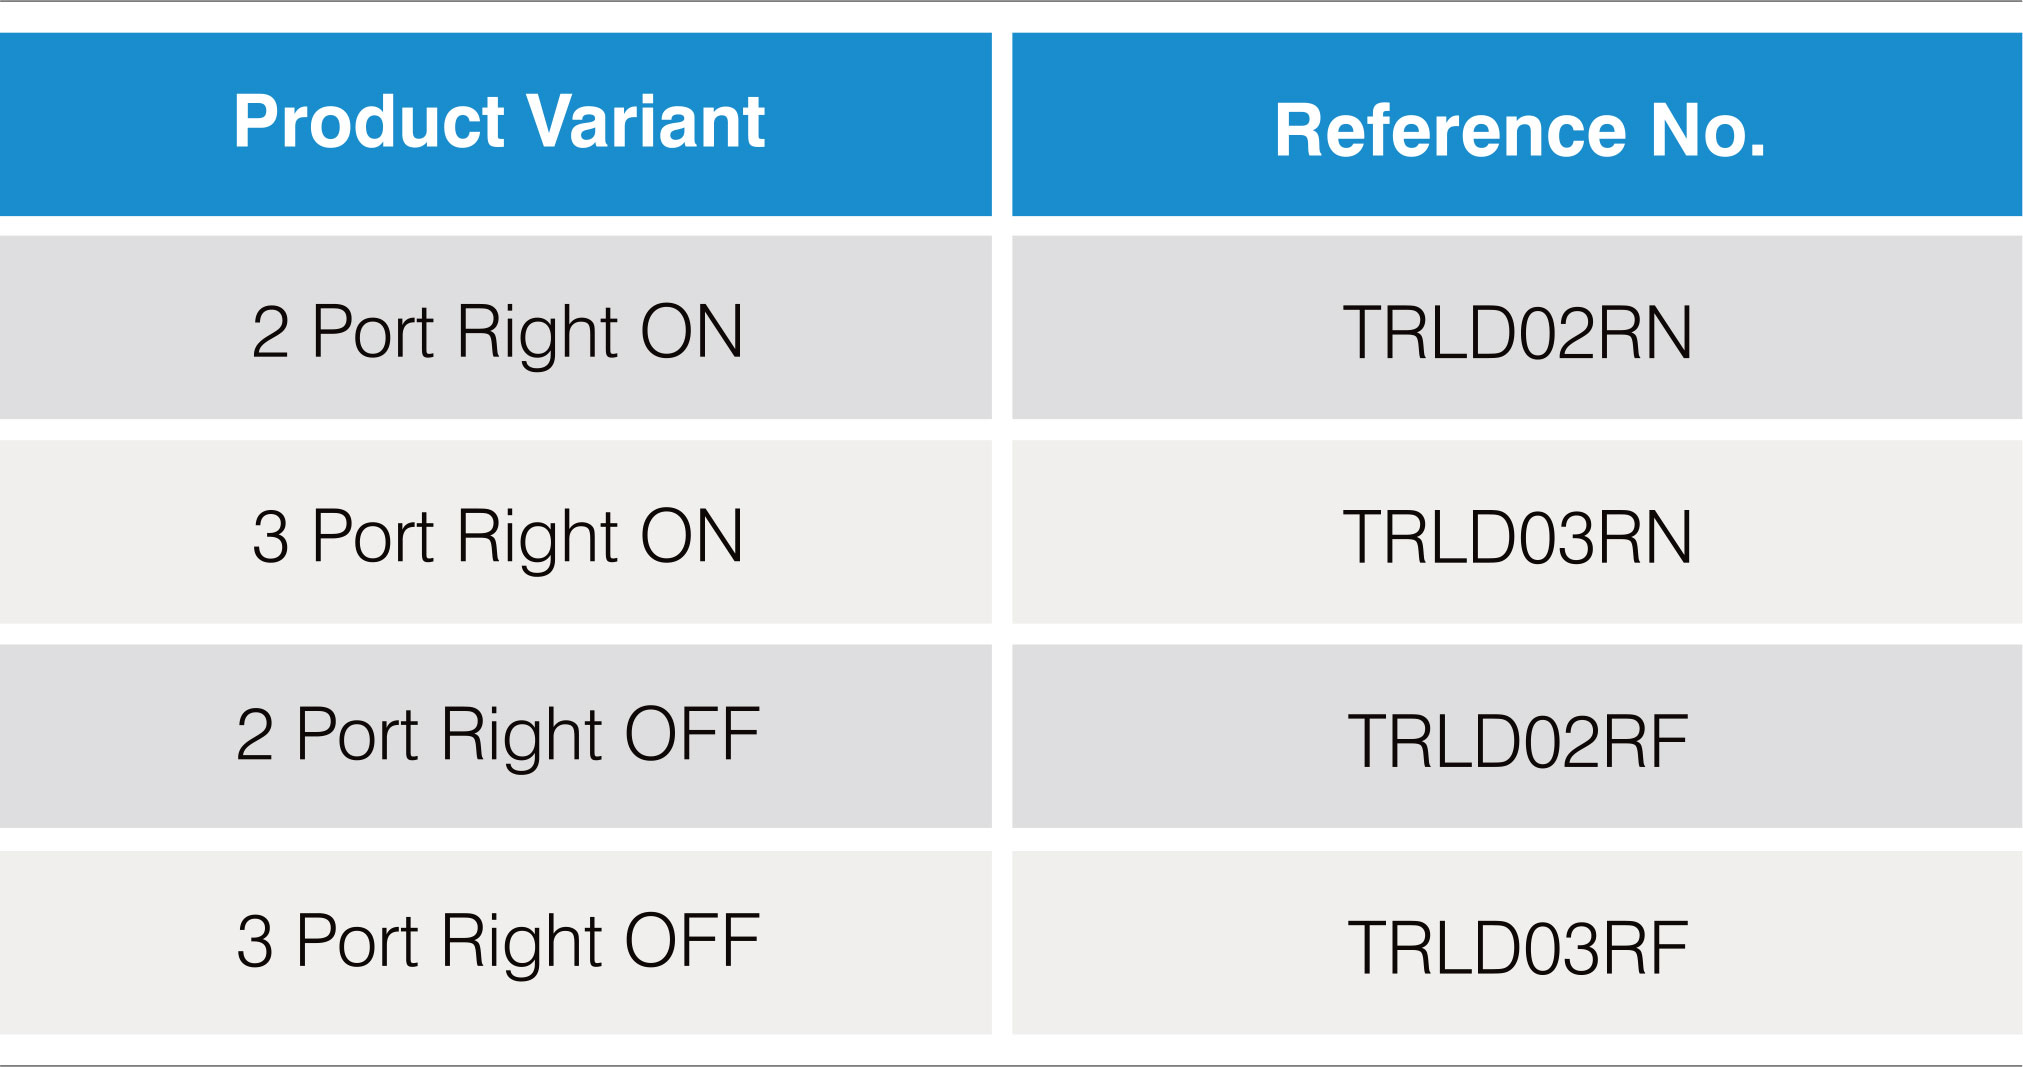Click the digit 3 in 3 Port Right OFF
Viewport: 2023px width, 1067px height.
[x=255, y=942]
